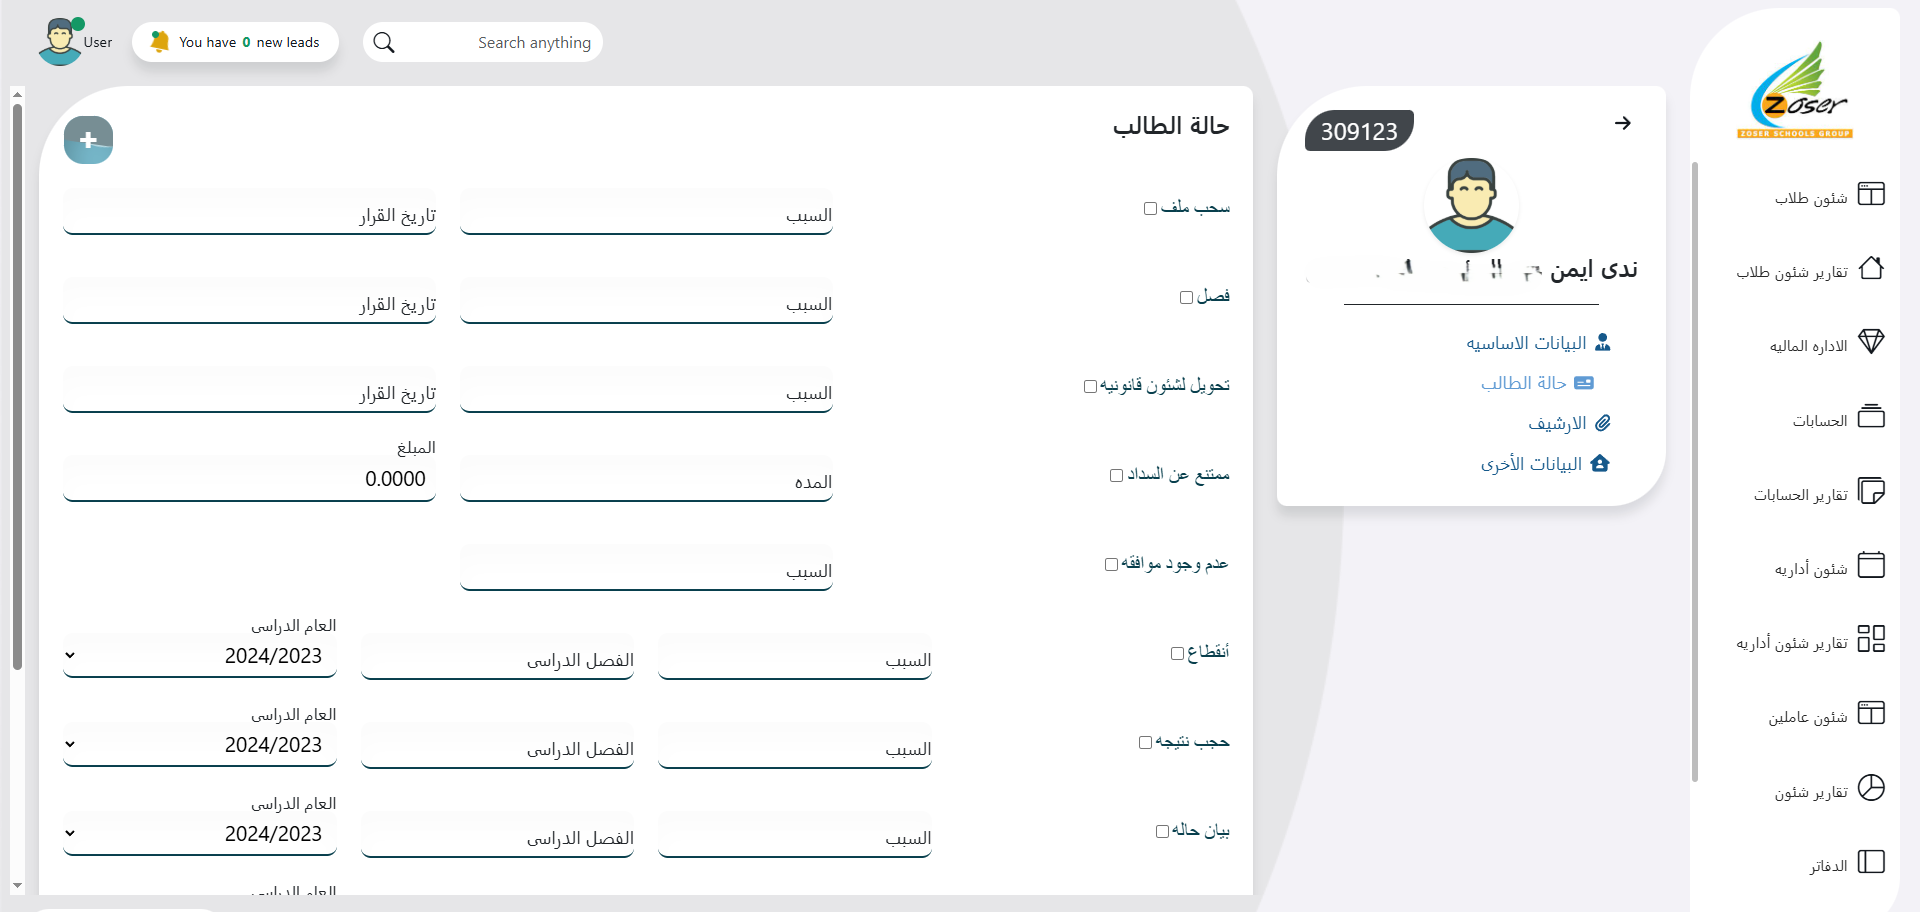Open شئون طلاب in sidebar menu
The width and height of the screenshot is (1920, 912).
[1811, 198]
